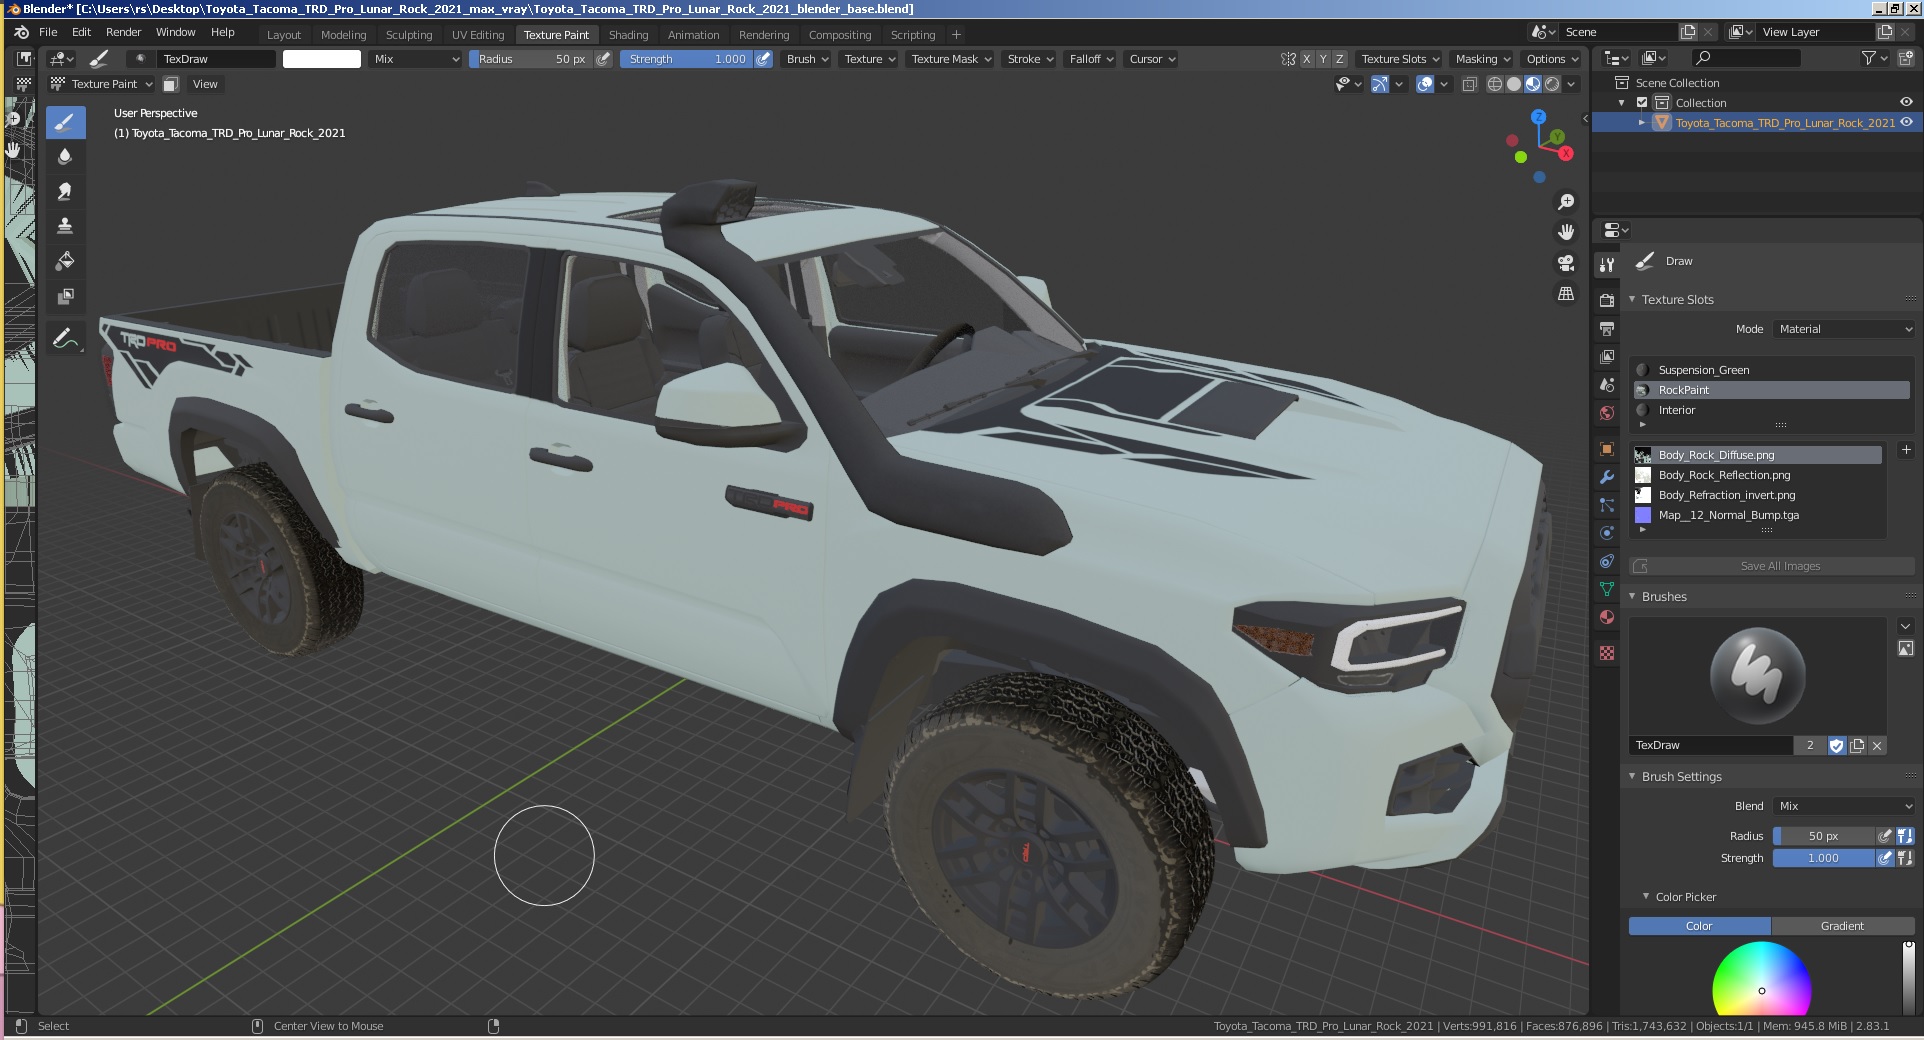Switch to the UV Editing workspace tab
Viewport: 1924px width, 1040px height.
pos(478,34)
